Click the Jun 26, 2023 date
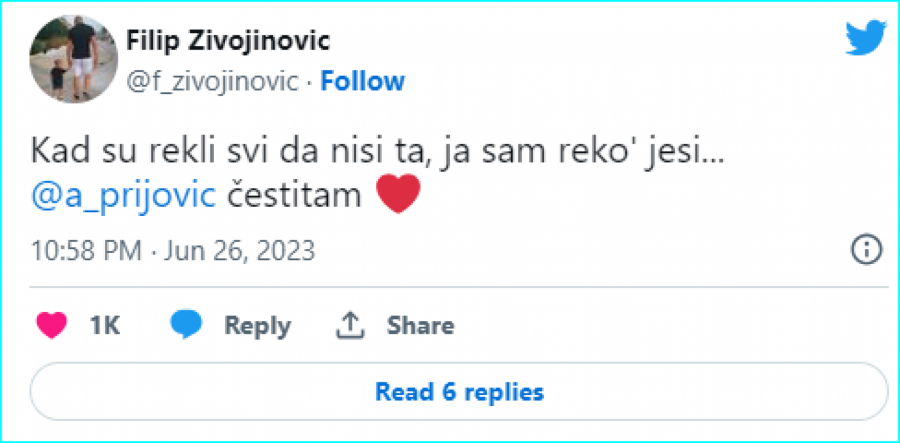This screenshot has height=443, width=900. pyautogui.click(x=238, y=250)
